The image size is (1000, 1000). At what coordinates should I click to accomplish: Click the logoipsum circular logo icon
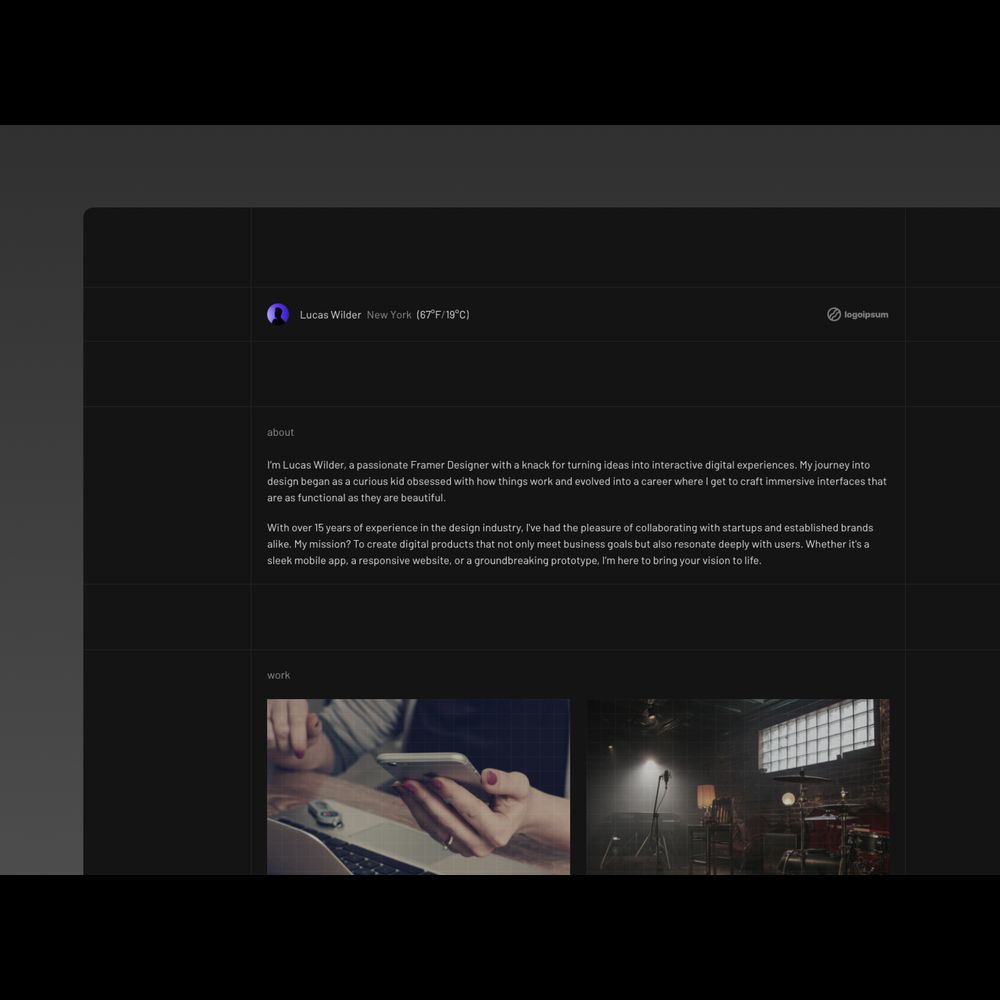click(834, 314)
